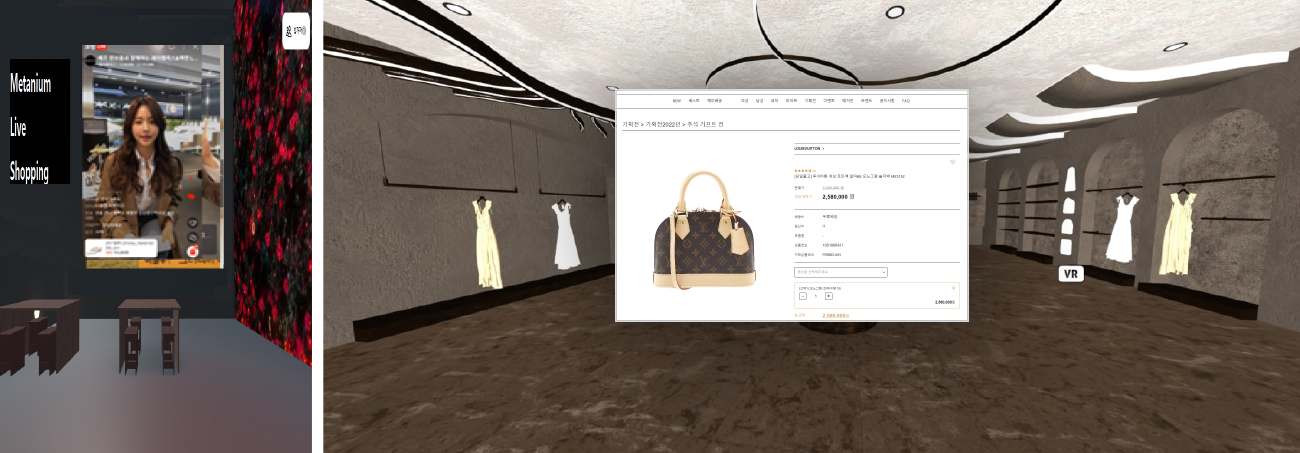Click the red round button in live video
Screen dimensions: 1300x453
point(193,251)
